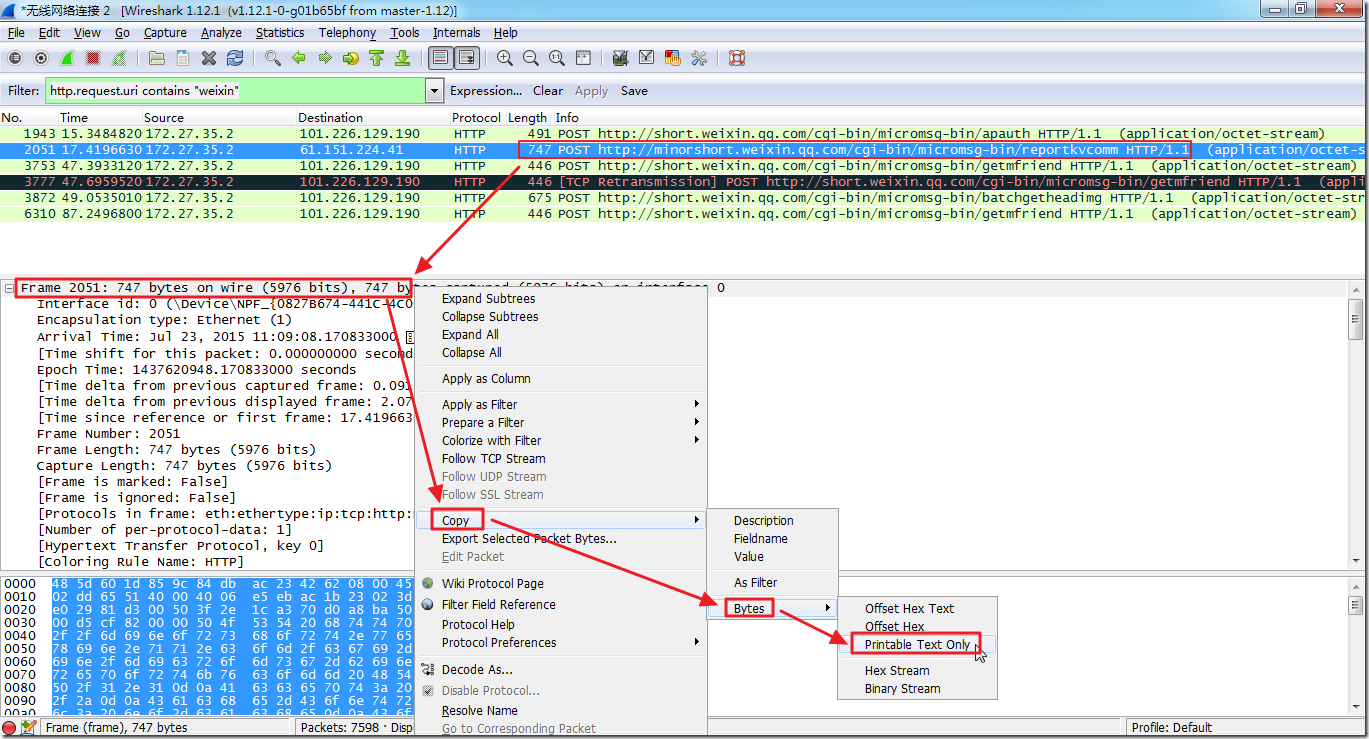Screen dimensions: 1369x739
Task: Start a new live capture
Action: (67, 58)
